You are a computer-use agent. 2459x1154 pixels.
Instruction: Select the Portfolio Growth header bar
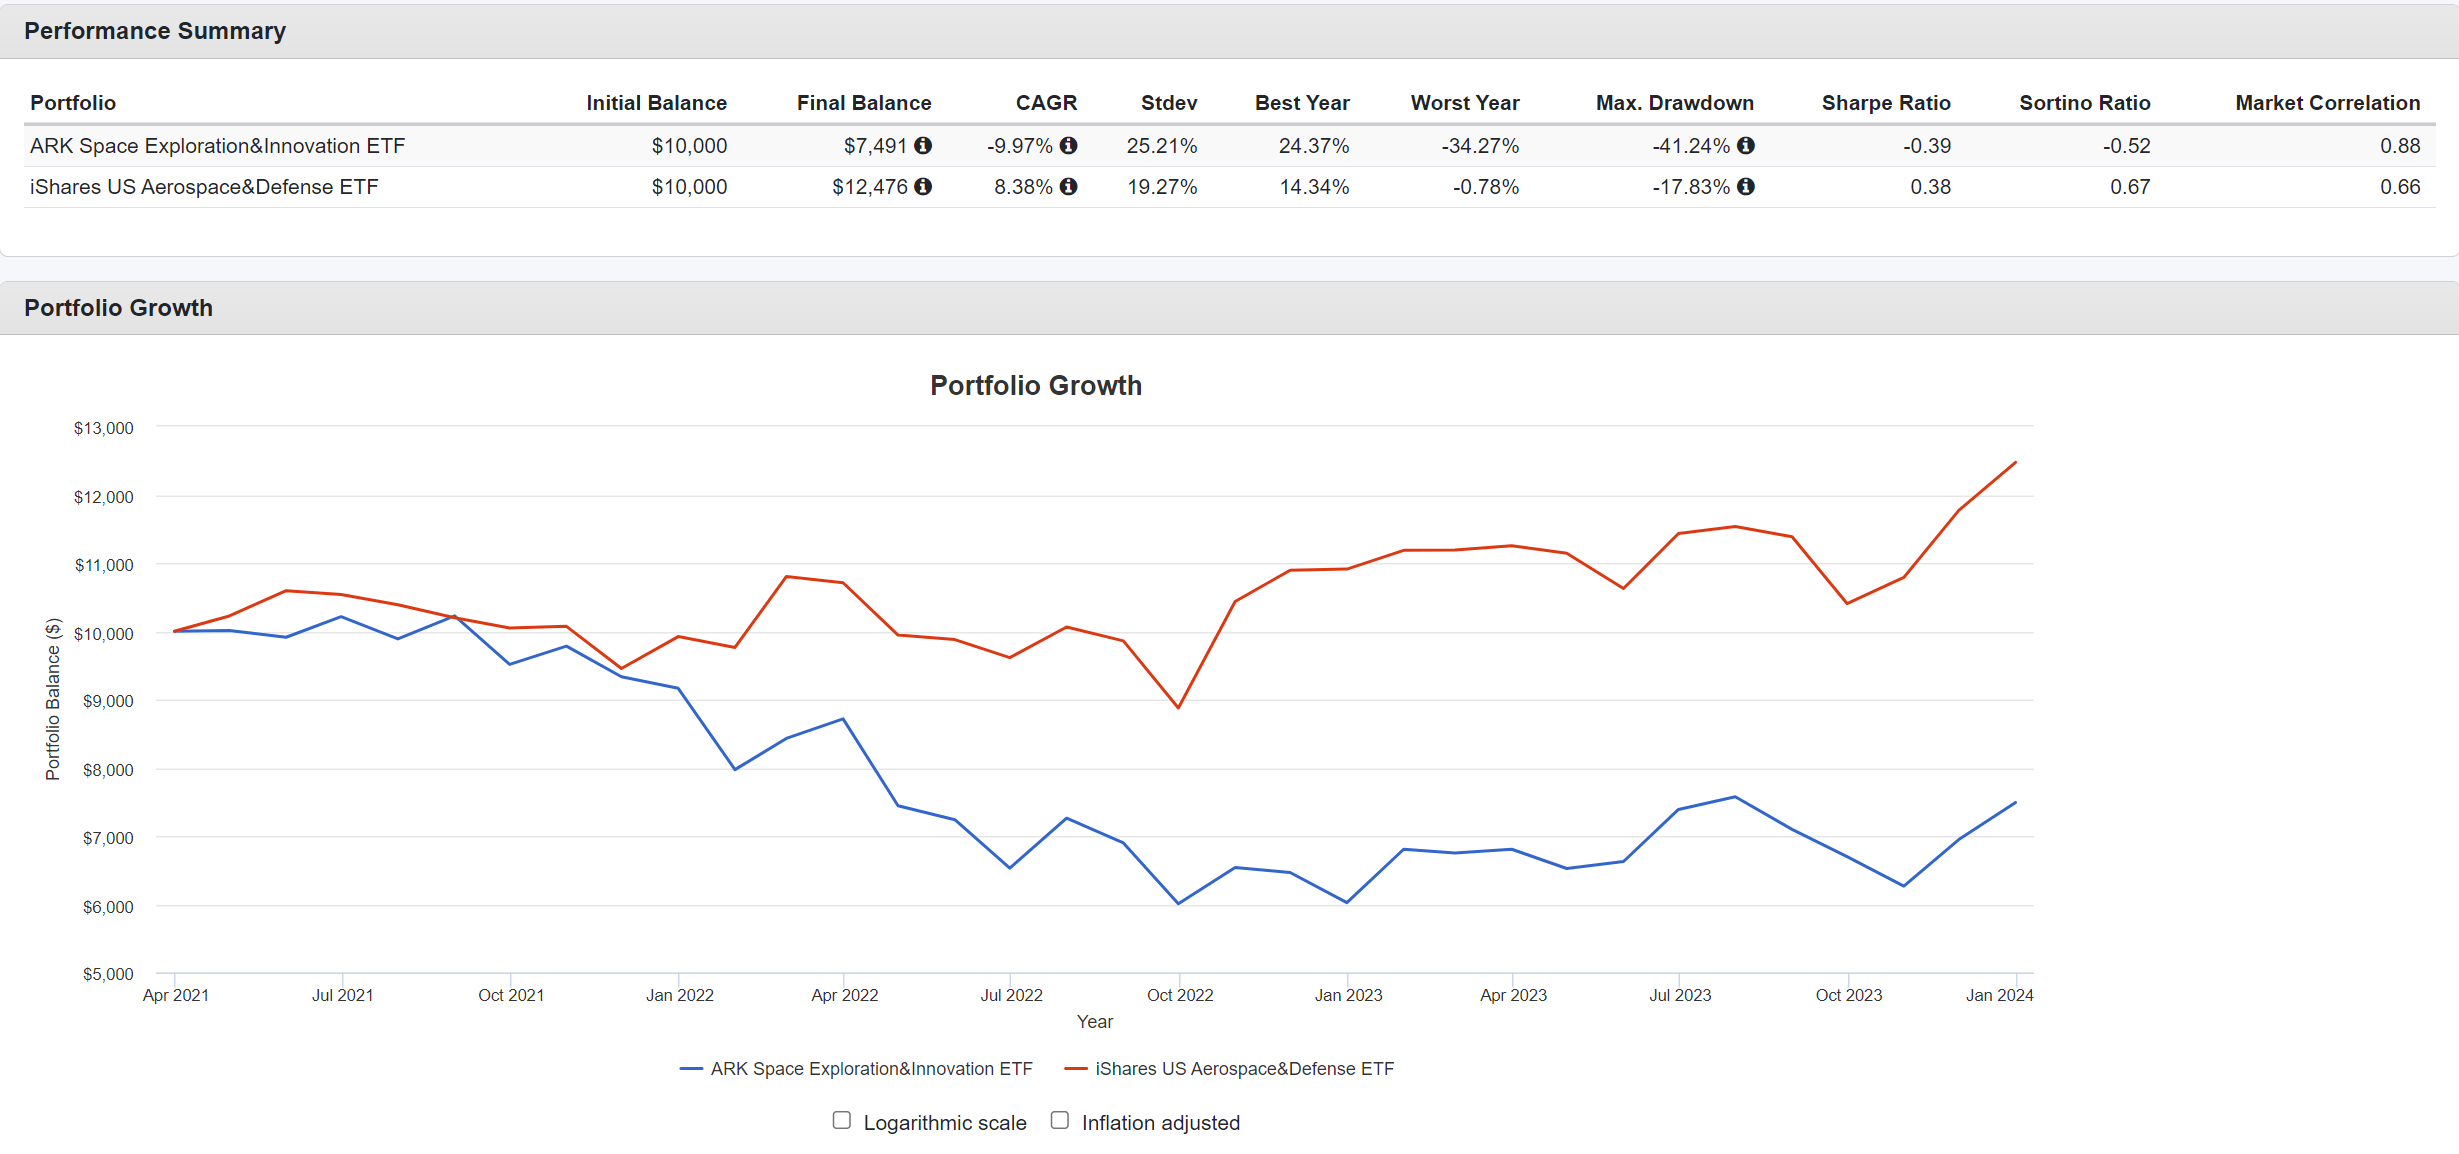click(x=117, y=308)
